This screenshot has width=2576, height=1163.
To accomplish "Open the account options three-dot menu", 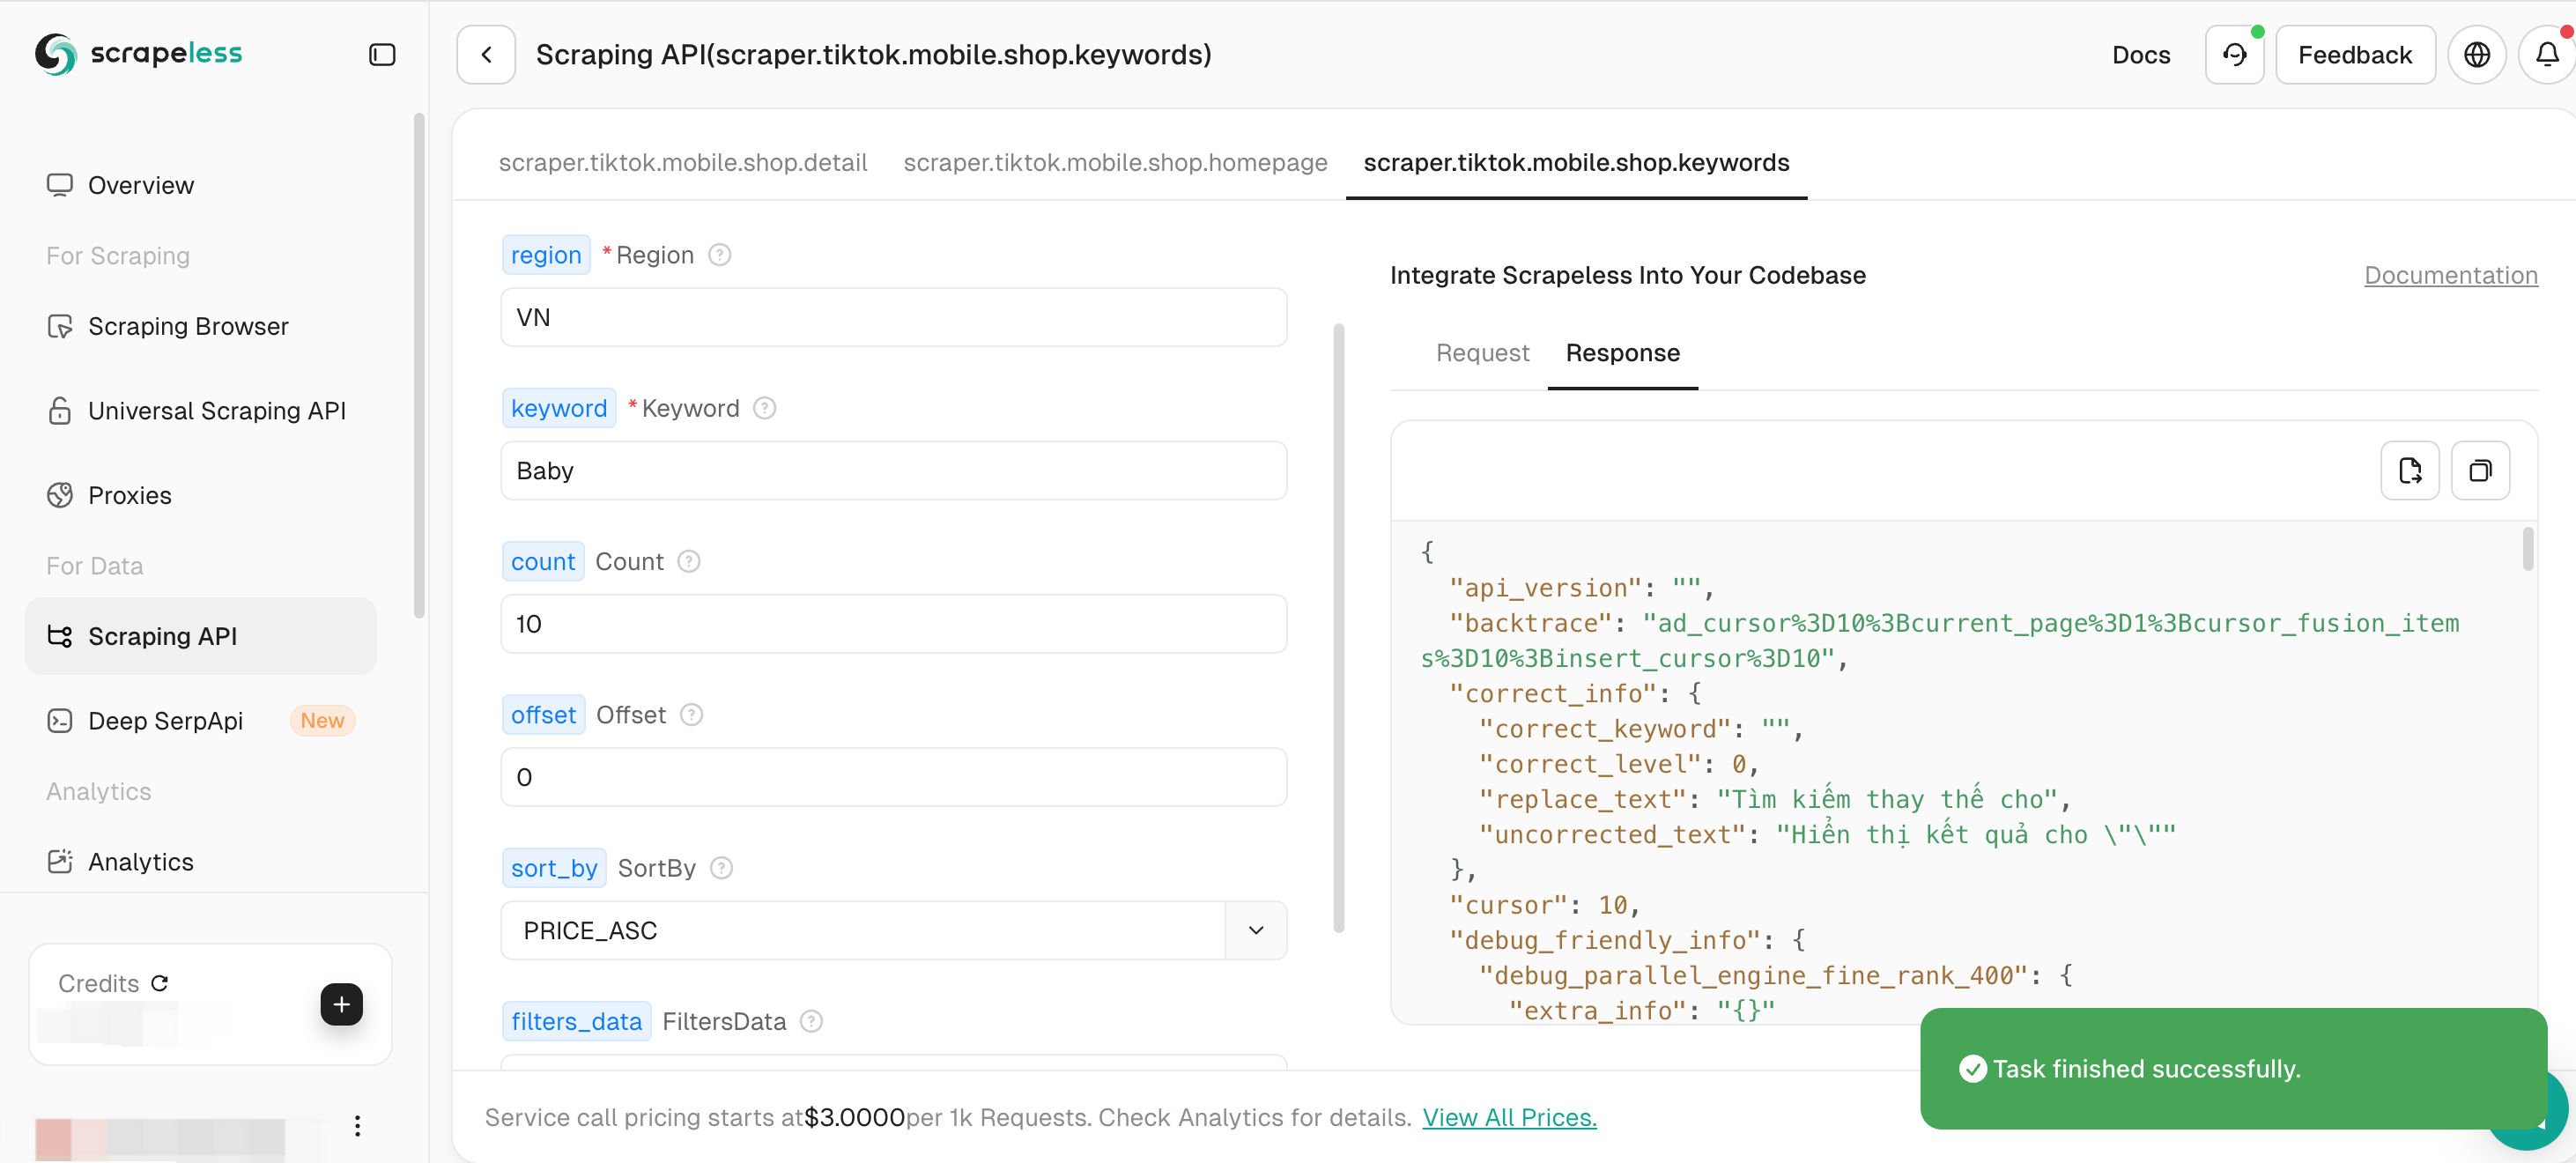I will click(x=357, y=1126).
